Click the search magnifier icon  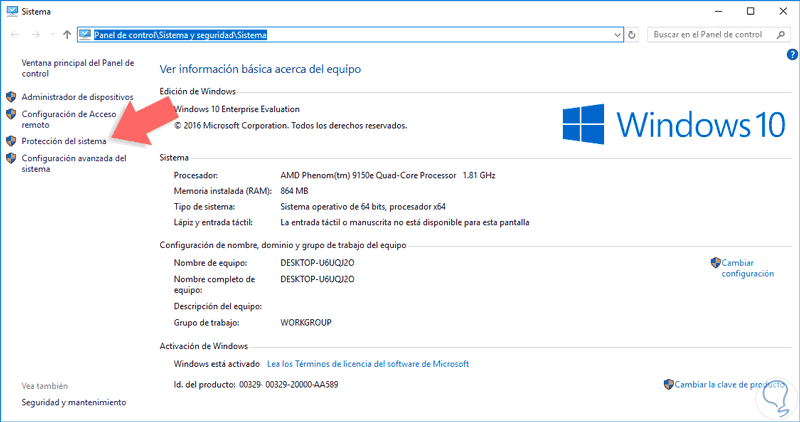781,35
